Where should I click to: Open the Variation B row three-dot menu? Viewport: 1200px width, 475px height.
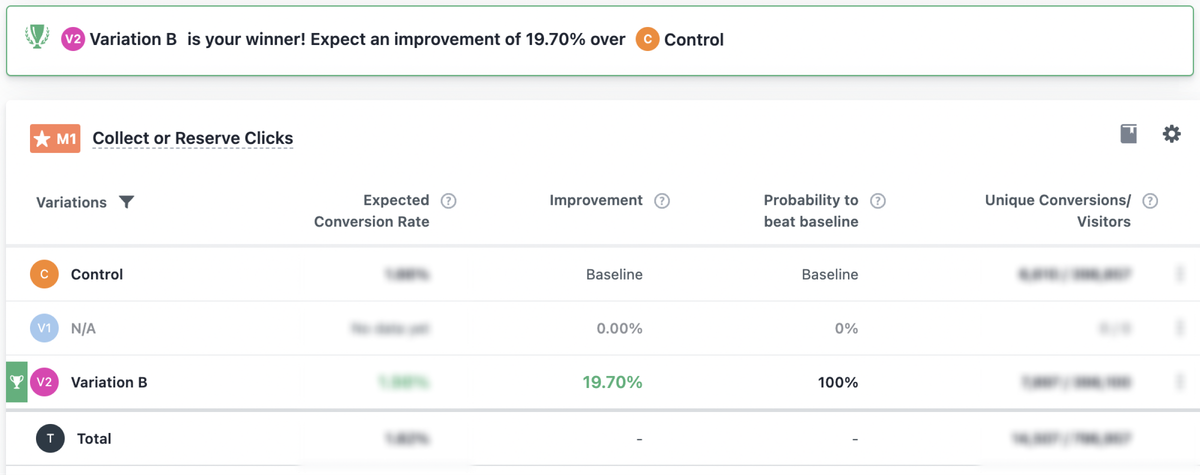coord(1181,382)
